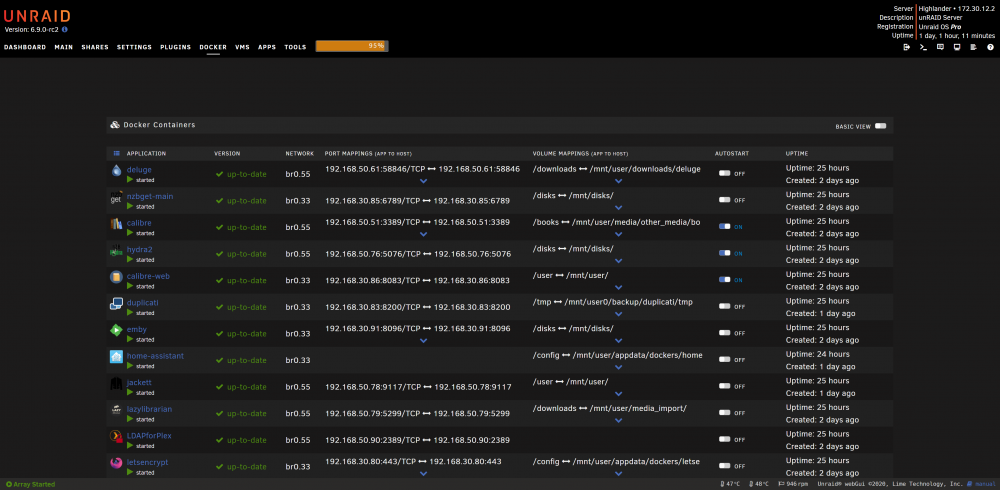Click the 946 rpm fan status
1000x490 pixels.
click(794, 484)
